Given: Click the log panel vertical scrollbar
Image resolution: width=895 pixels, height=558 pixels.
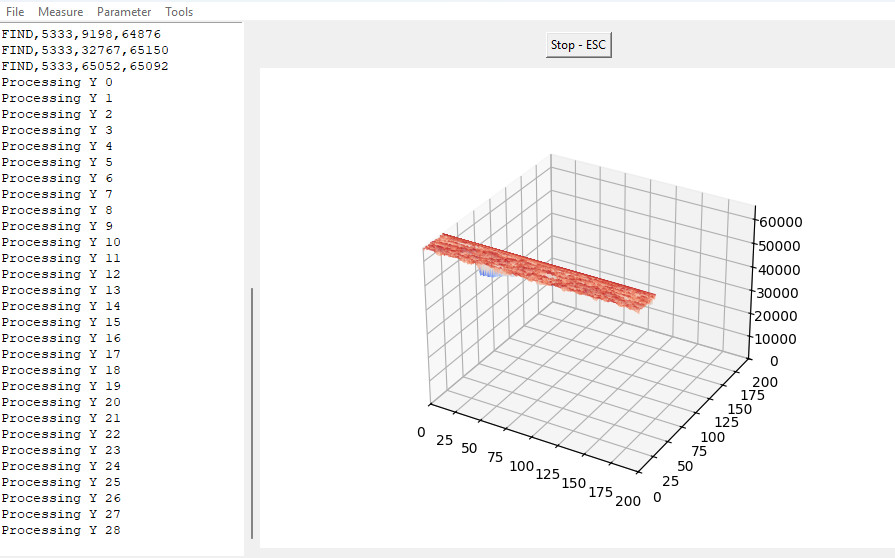Looking at the screenshot, I should tap(252, 412).
